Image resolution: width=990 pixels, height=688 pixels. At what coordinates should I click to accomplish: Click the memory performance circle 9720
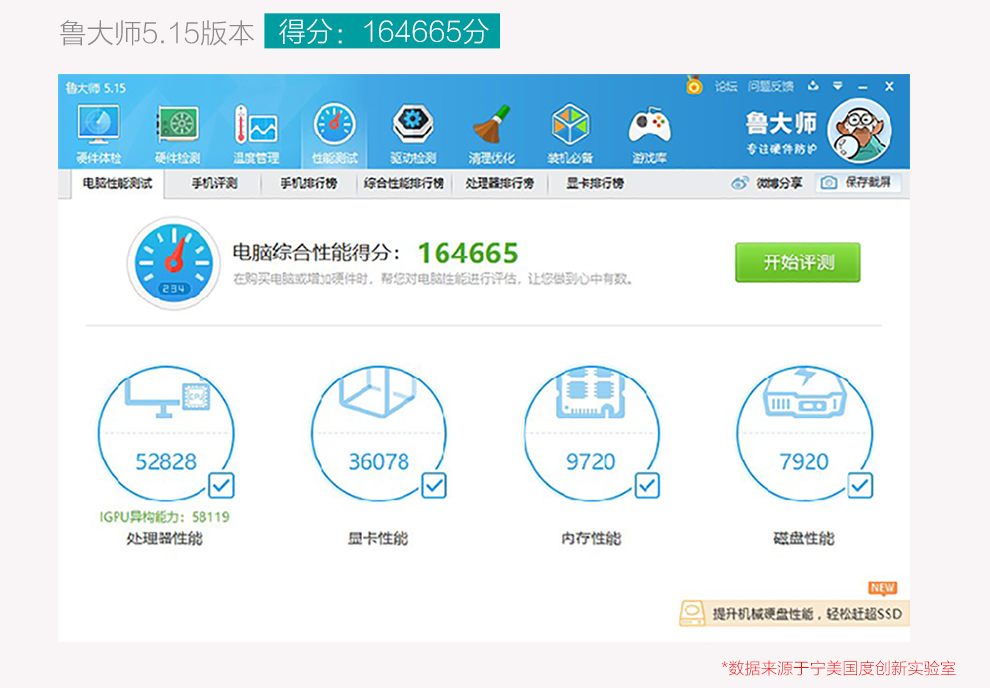(592, 434)
